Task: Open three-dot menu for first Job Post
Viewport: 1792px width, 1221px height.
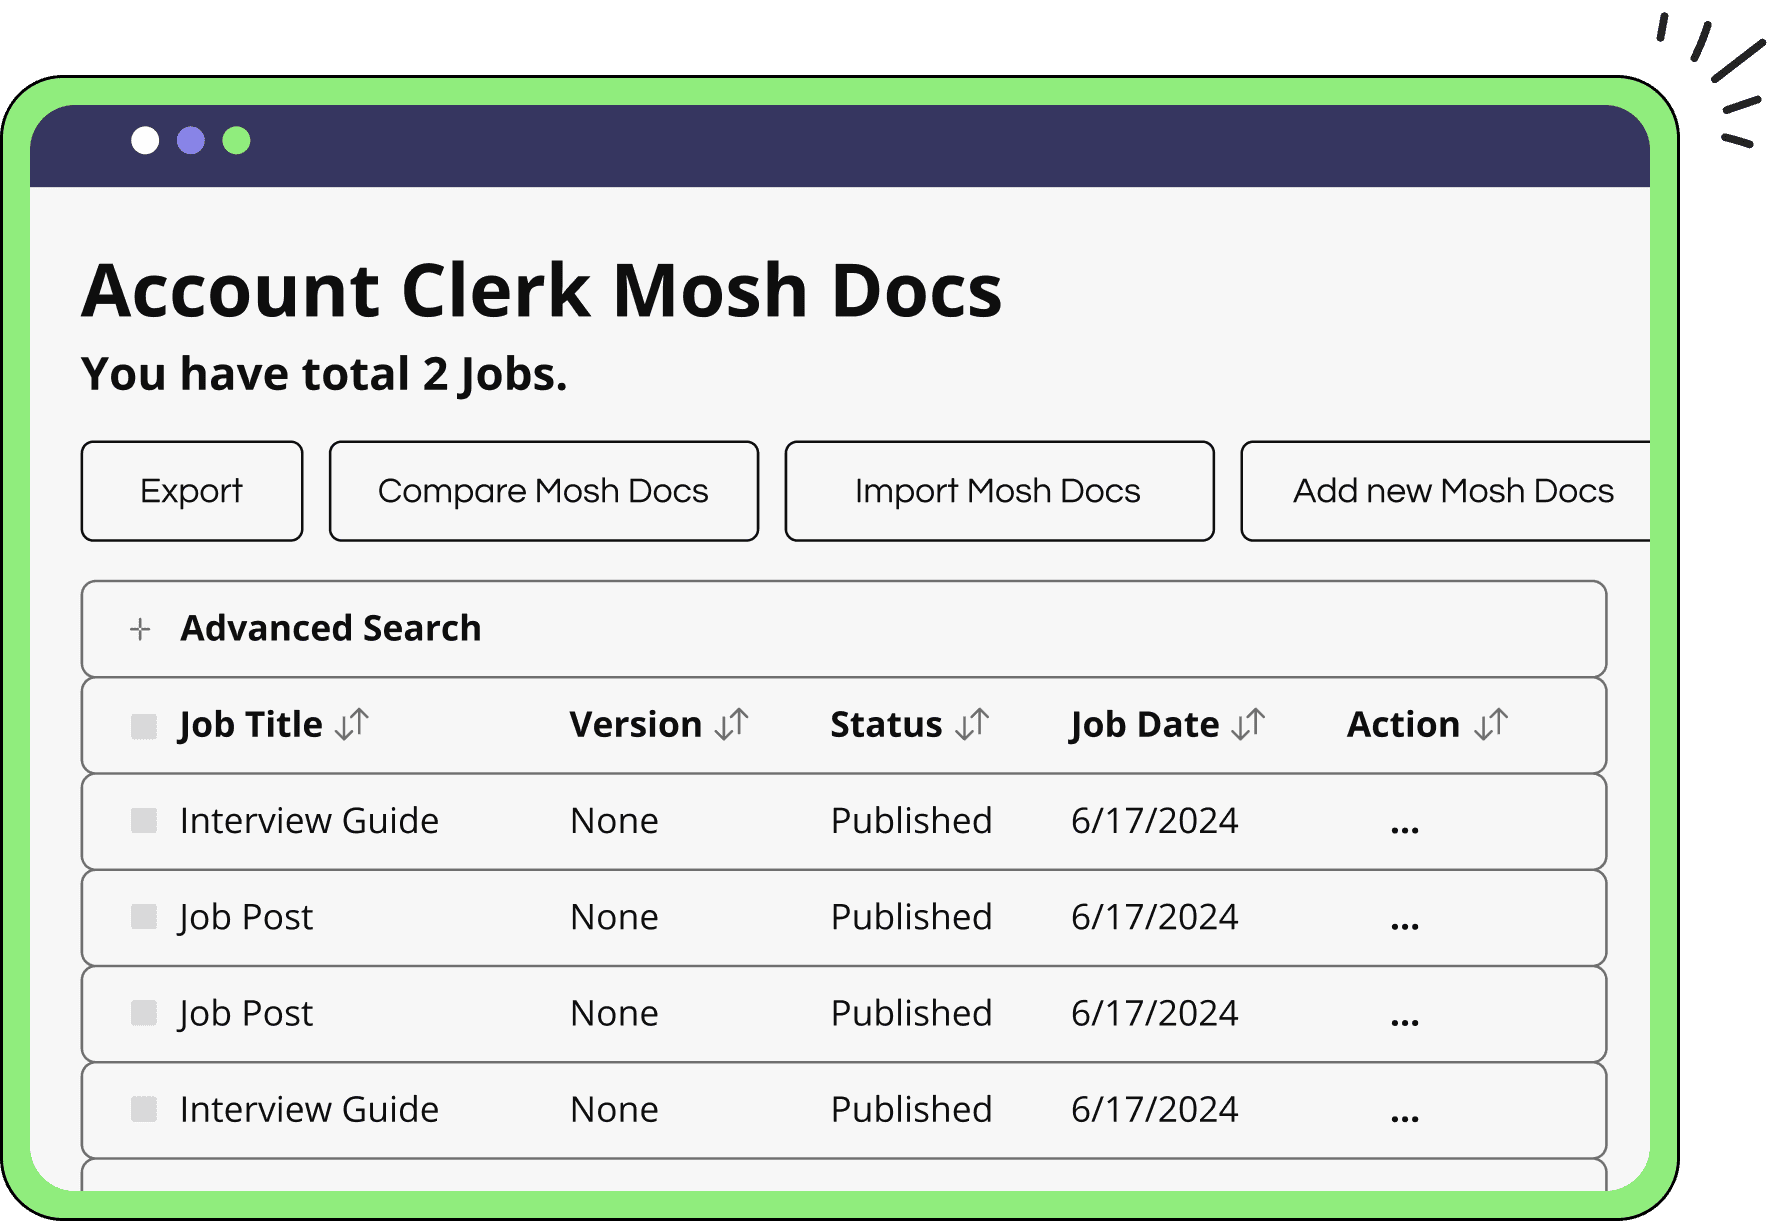Action: click(1404, 922)
